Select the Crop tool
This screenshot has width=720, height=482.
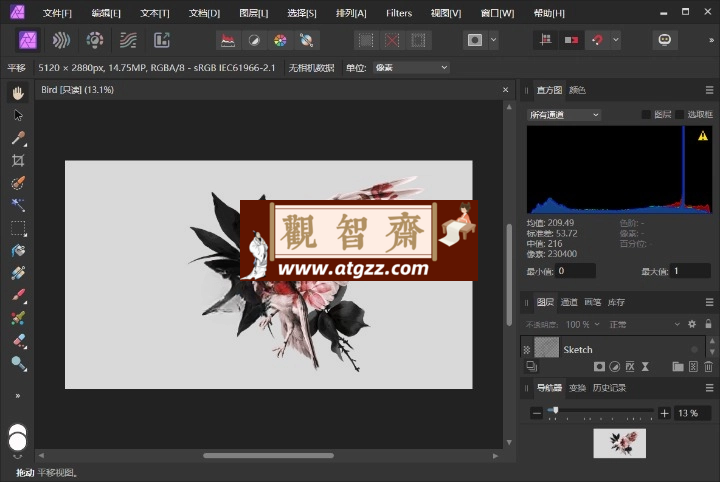click(x=18, y=160)
